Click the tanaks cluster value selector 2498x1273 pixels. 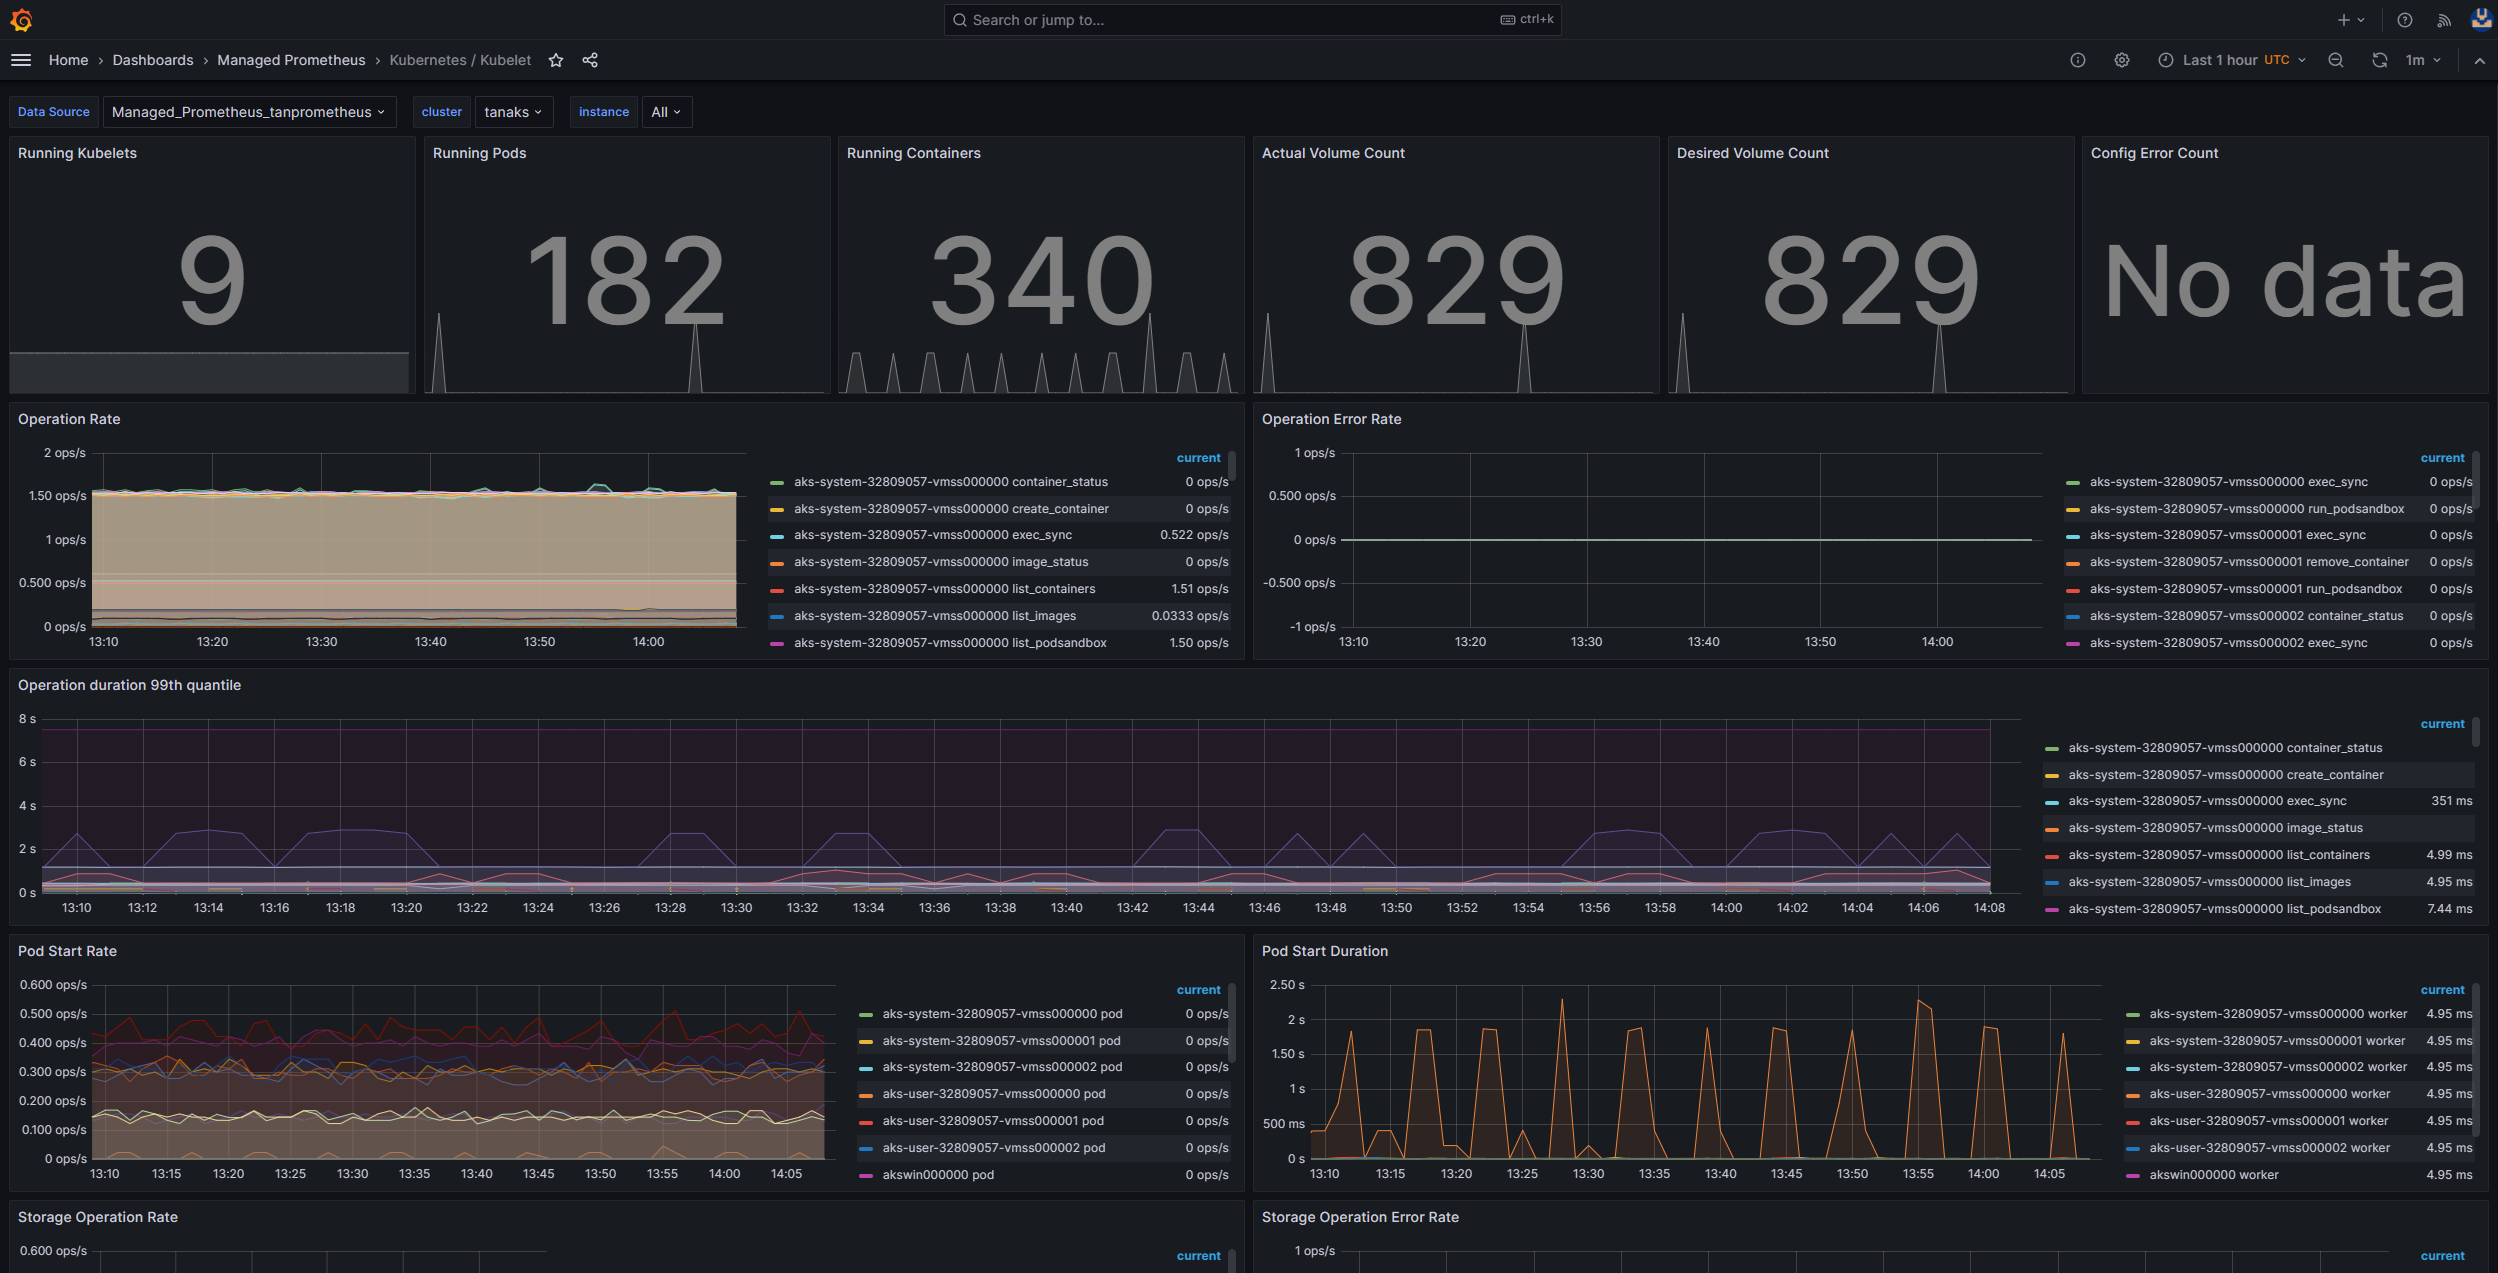pyautogui.click(x=512, y=111)
